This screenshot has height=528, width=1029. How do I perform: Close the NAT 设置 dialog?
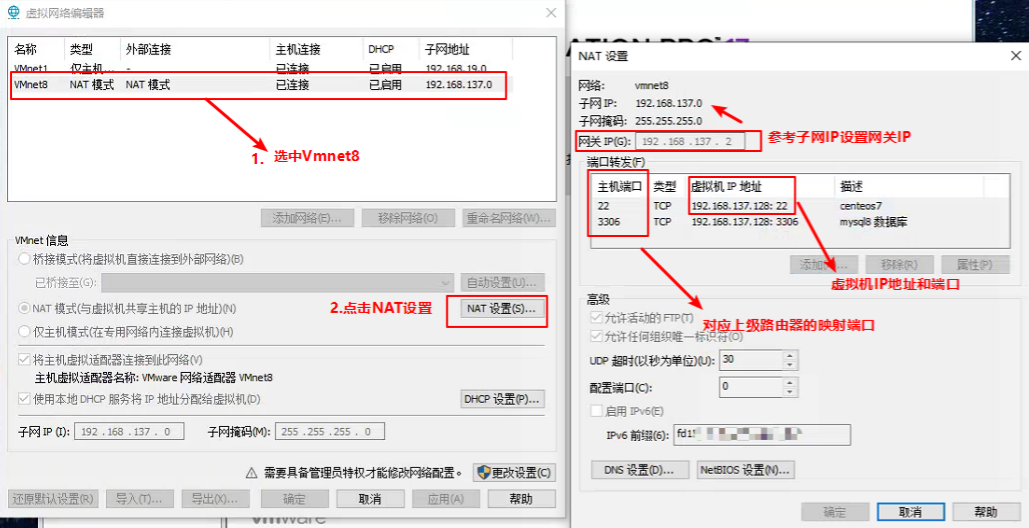(1015, 56)
